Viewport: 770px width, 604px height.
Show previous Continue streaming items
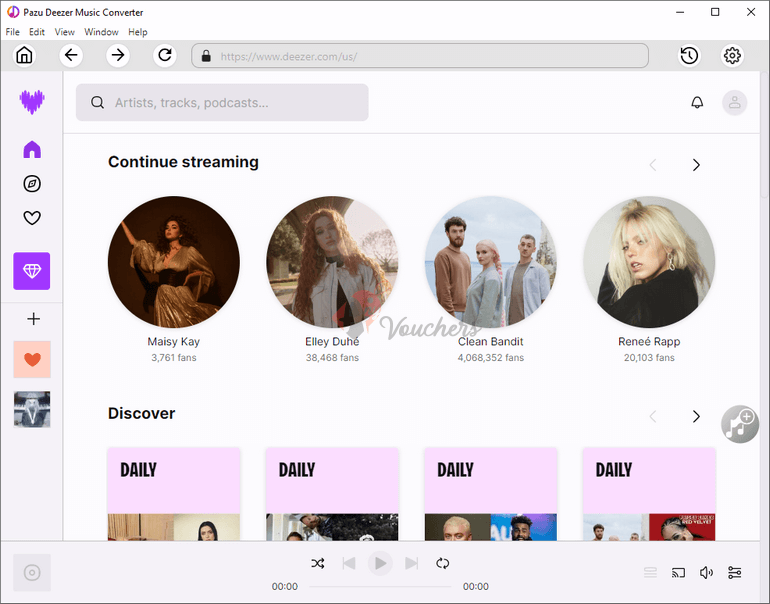[x=653, y=165]
